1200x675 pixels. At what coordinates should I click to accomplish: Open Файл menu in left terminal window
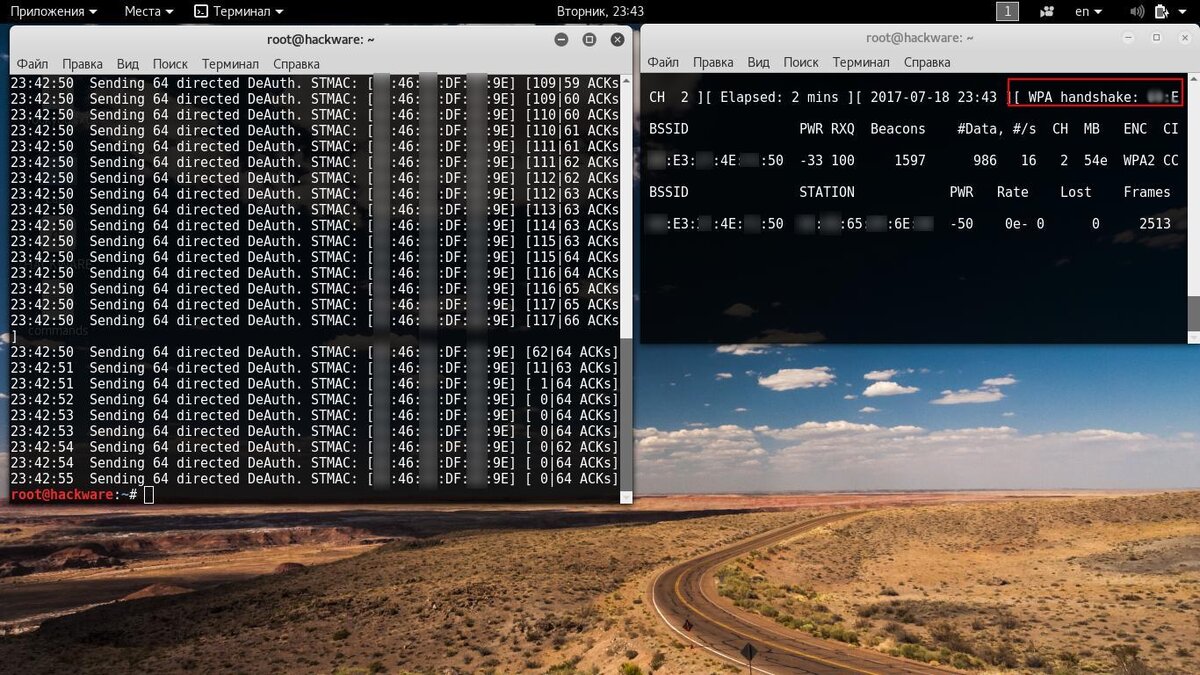[x=32, y=63]
